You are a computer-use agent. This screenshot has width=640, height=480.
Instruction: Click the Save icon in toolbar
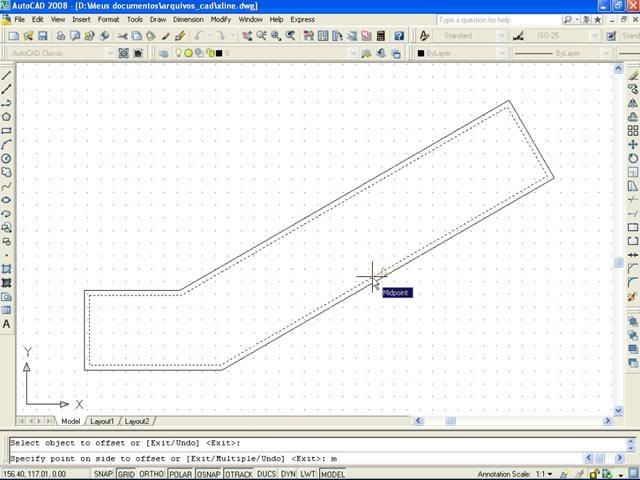(43, 36)
